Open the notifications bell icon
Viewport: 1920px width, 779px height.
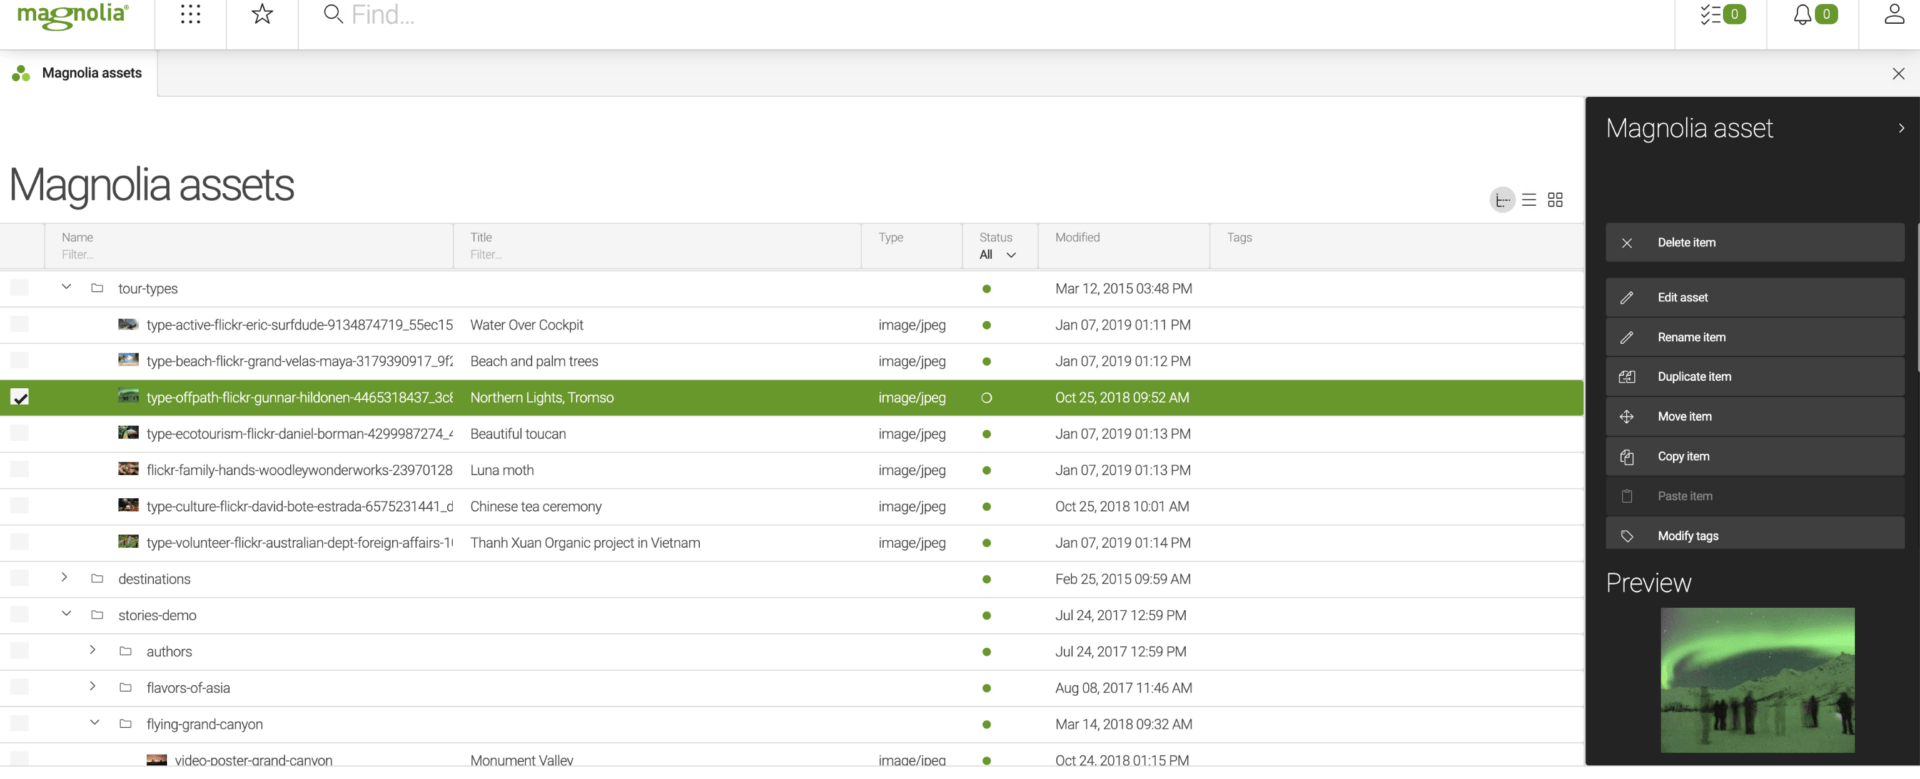1812,15
